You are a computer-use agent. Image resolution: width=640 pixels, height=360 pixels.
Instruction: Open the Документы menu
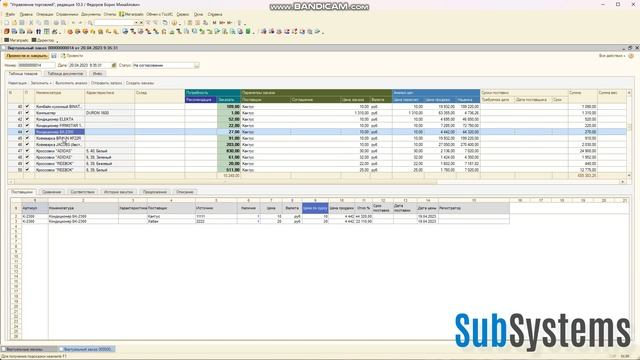pos(91,14)
